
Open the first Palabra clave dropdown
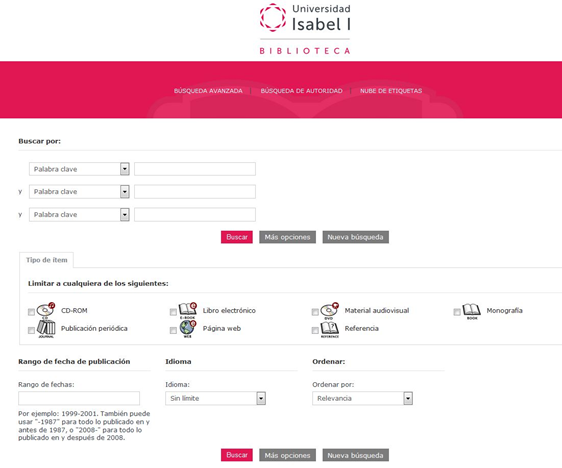point(79,169)
